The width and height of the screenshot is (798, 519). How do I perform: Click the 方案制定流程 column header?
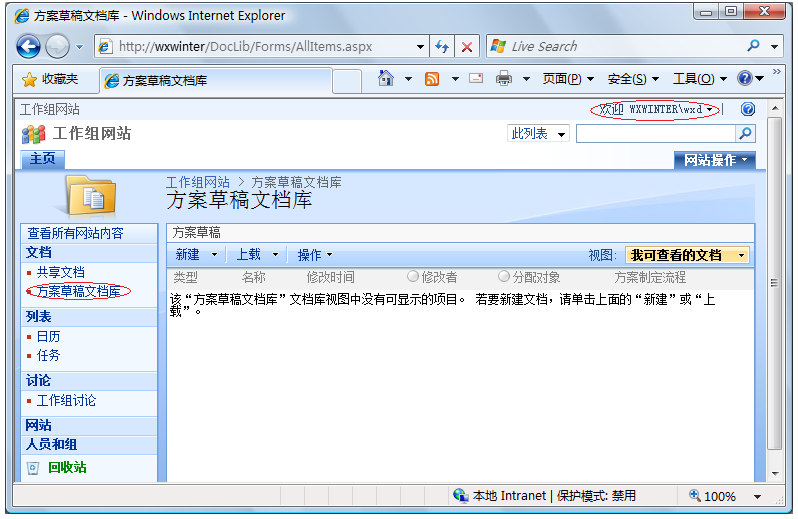[650, 277]
